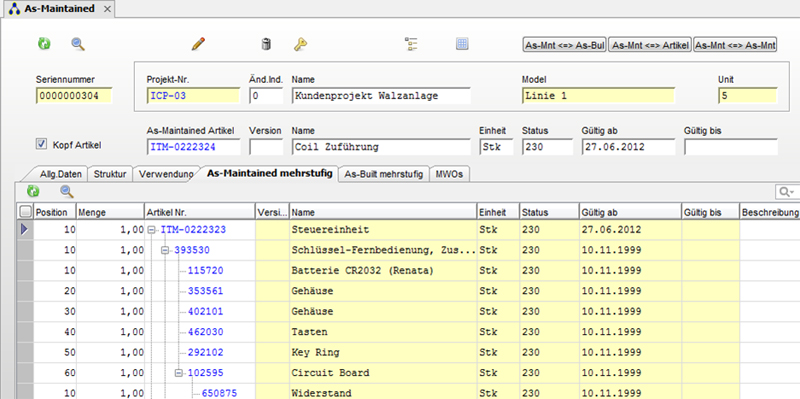Select the As-Maintained mehrstufig tab

tap(270, 173)
